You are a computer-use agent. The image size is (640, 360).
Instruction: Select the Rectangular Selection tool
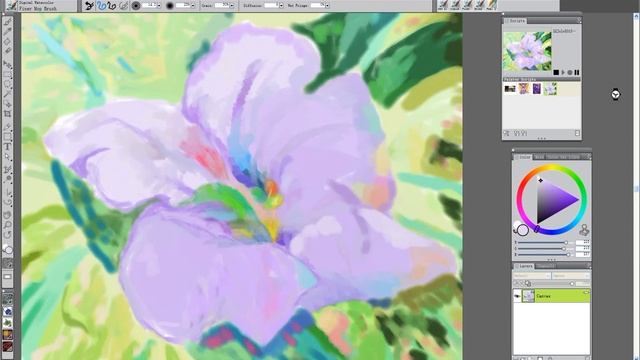[7, 75]
